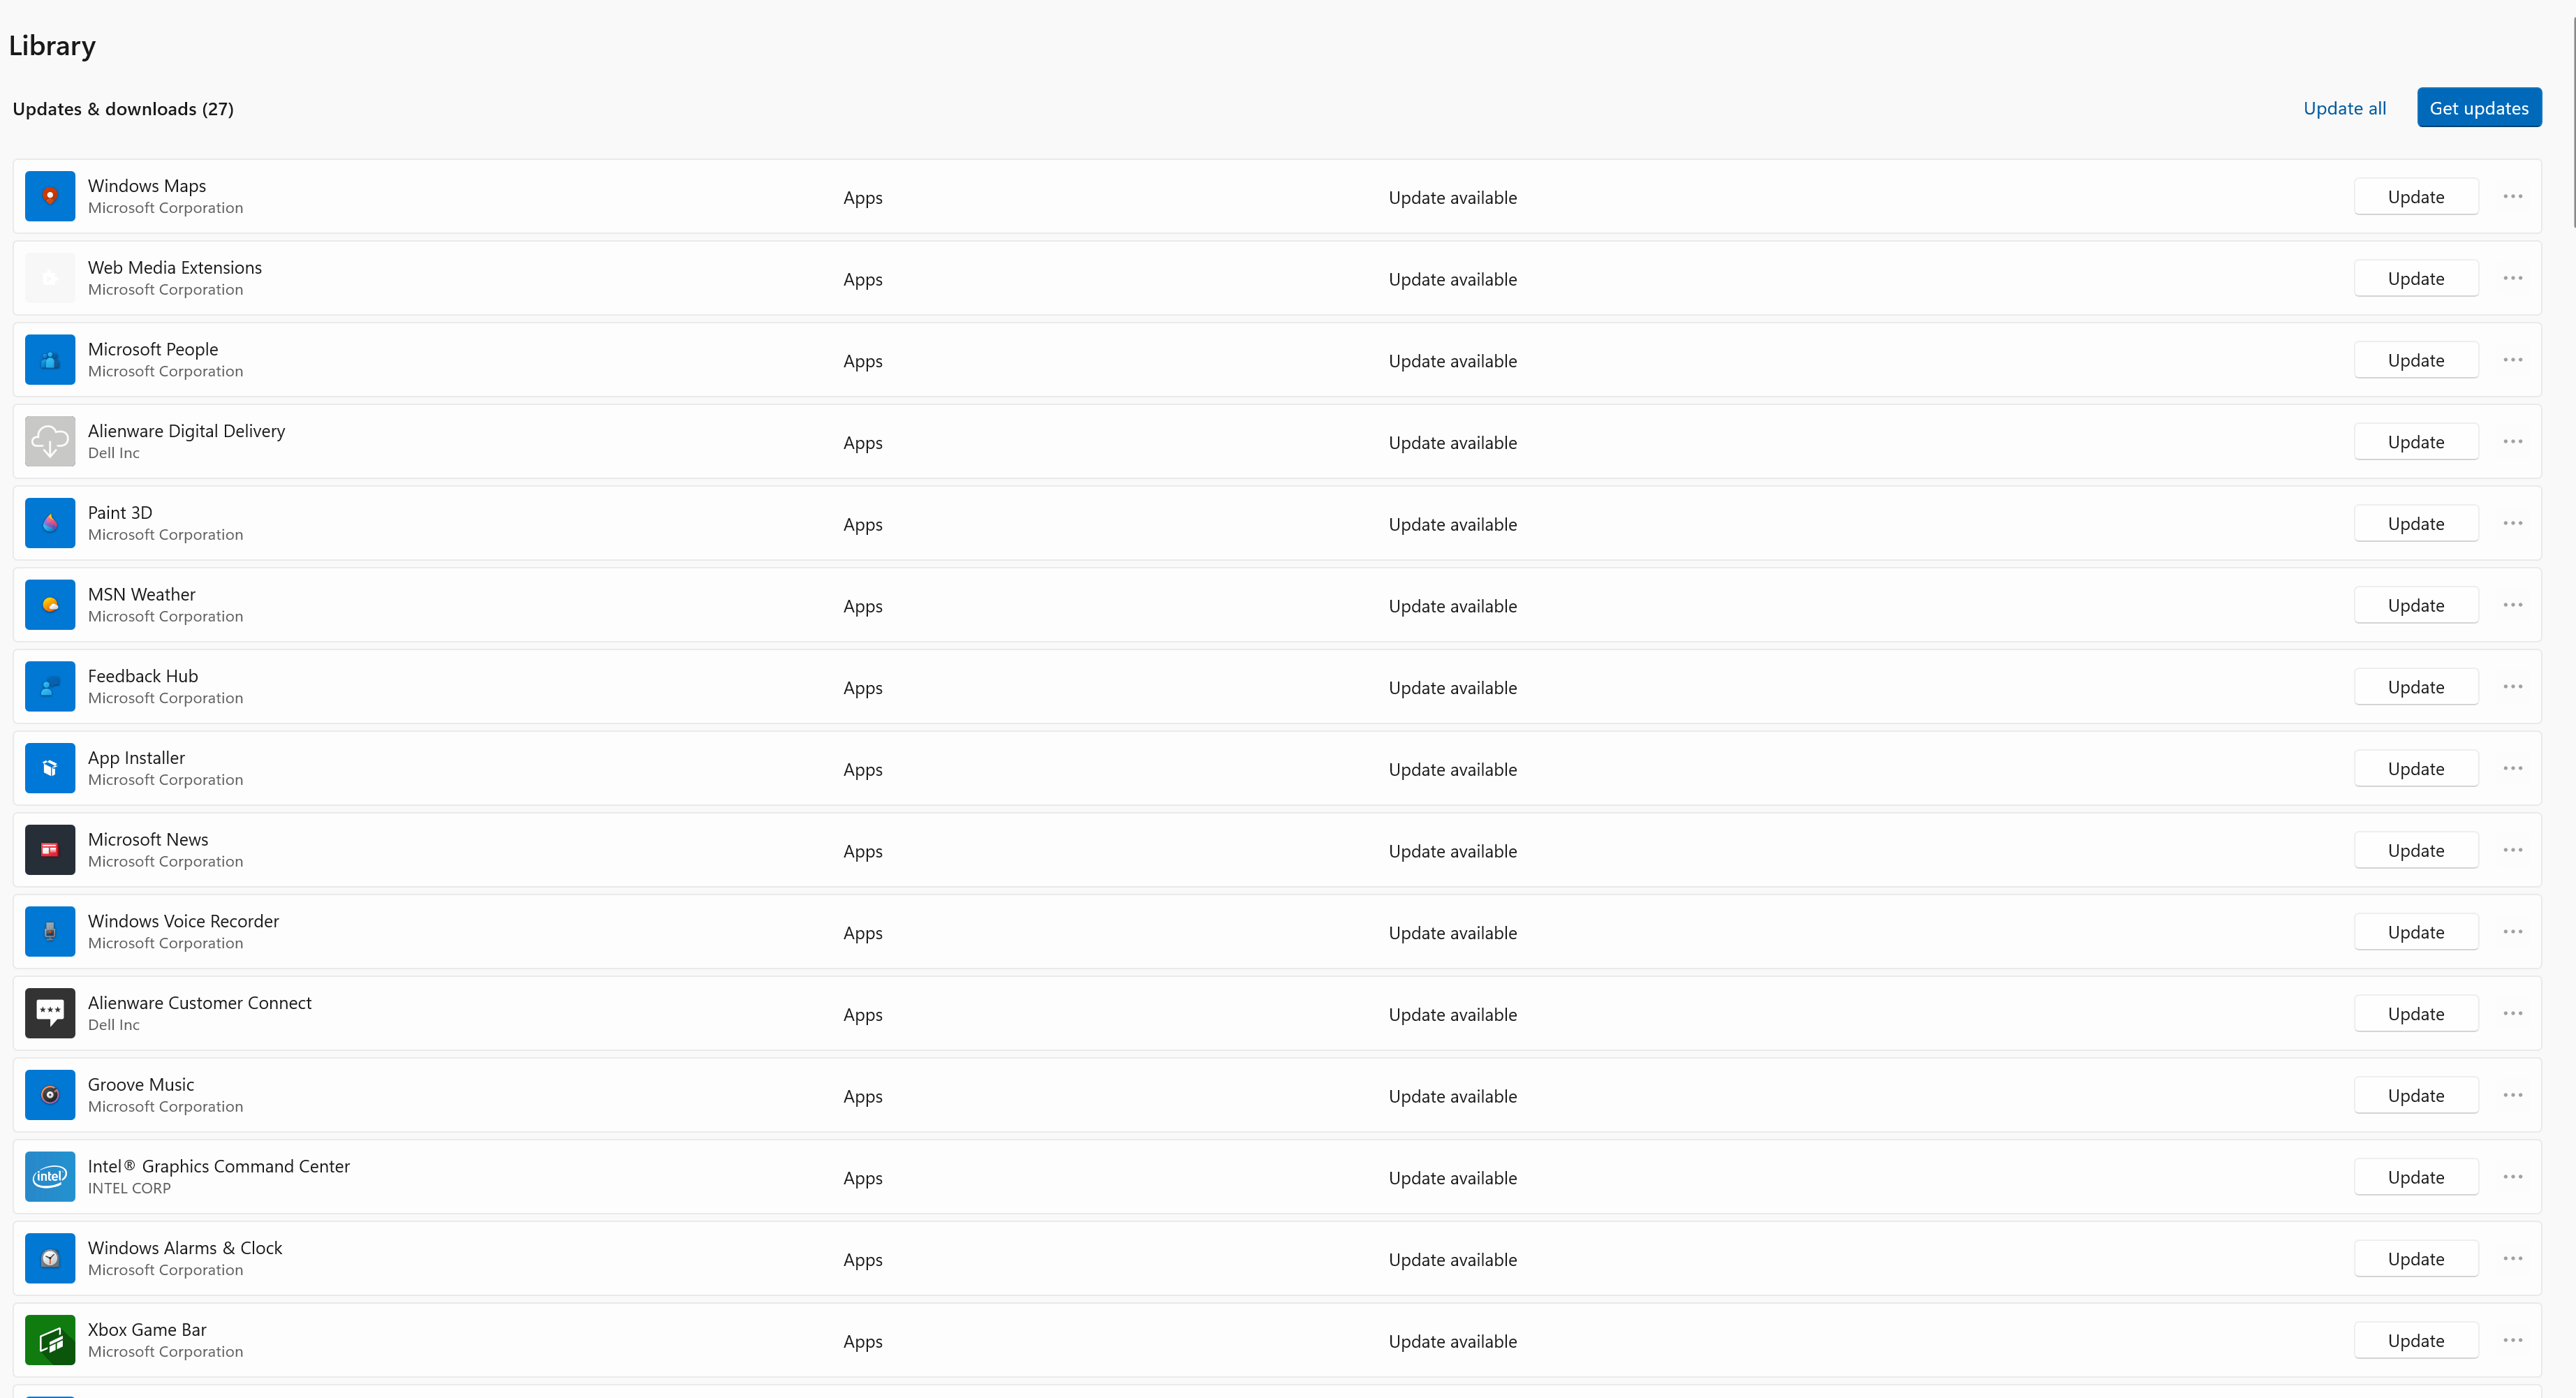
Task: Click the Intel Graphics Command Center icon
Action: click(50, 1177)
